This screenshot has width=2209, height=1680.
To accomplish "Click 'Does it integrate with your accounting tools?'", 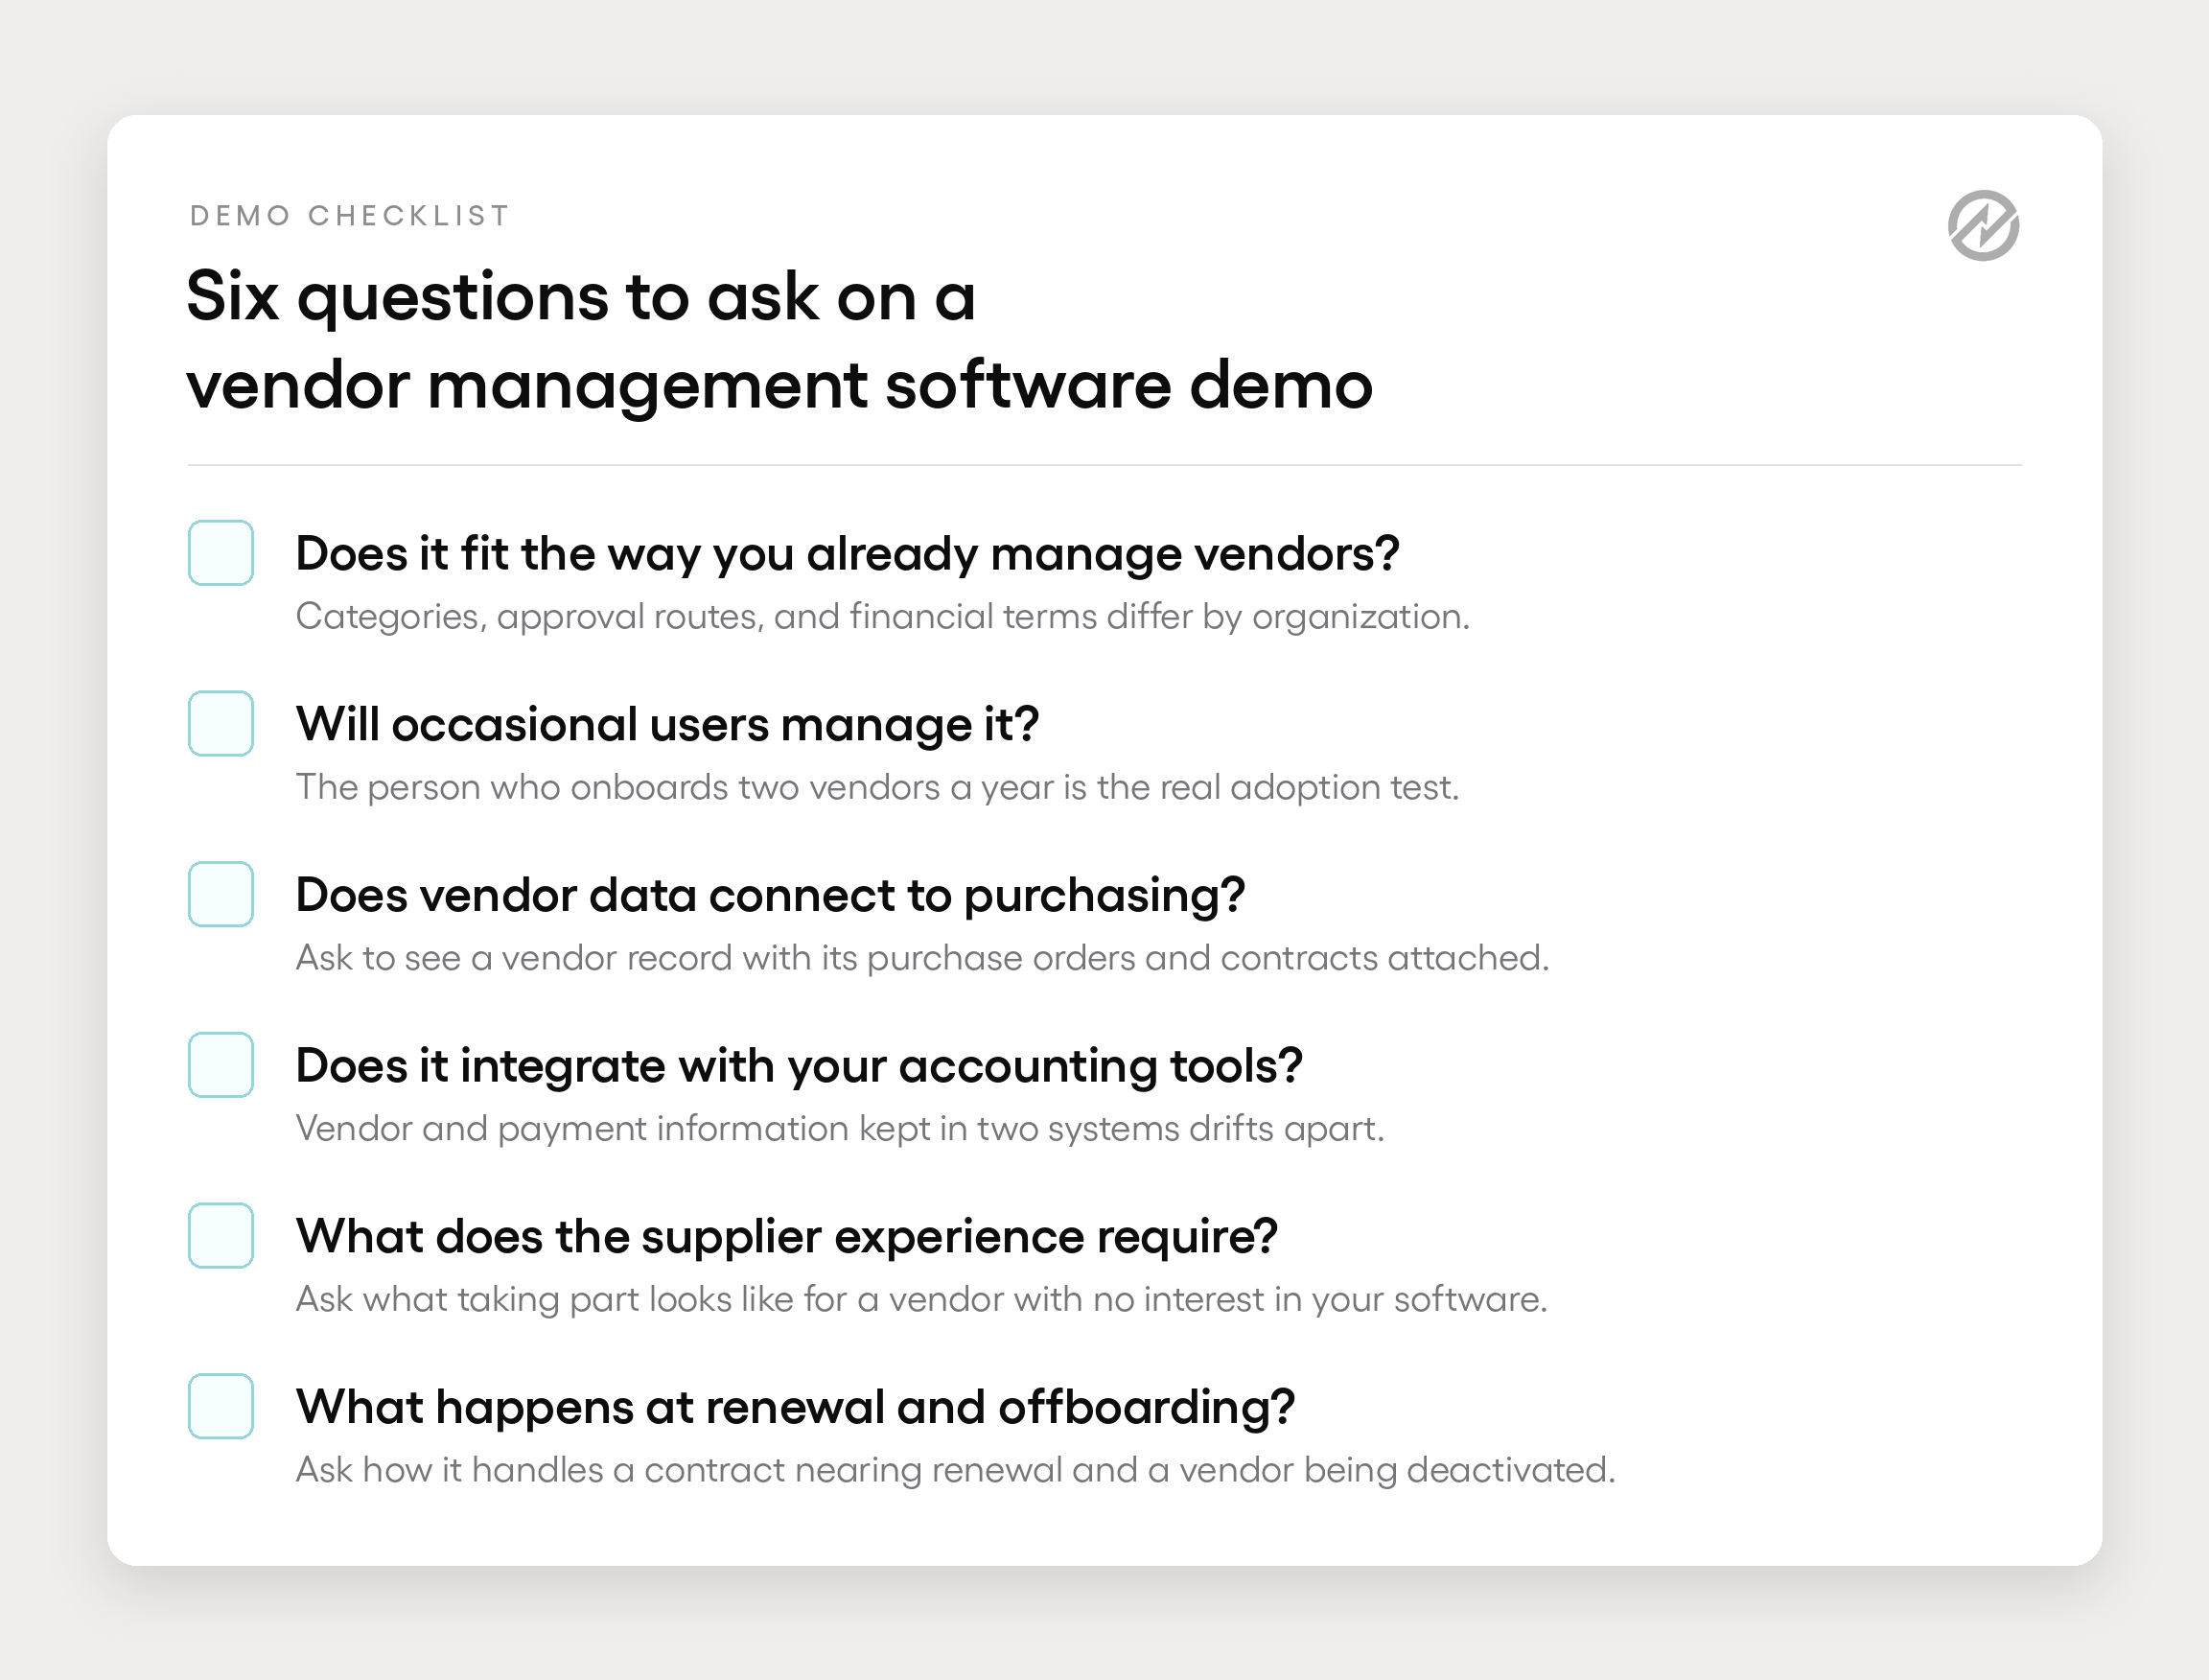I will (799, 1067).
